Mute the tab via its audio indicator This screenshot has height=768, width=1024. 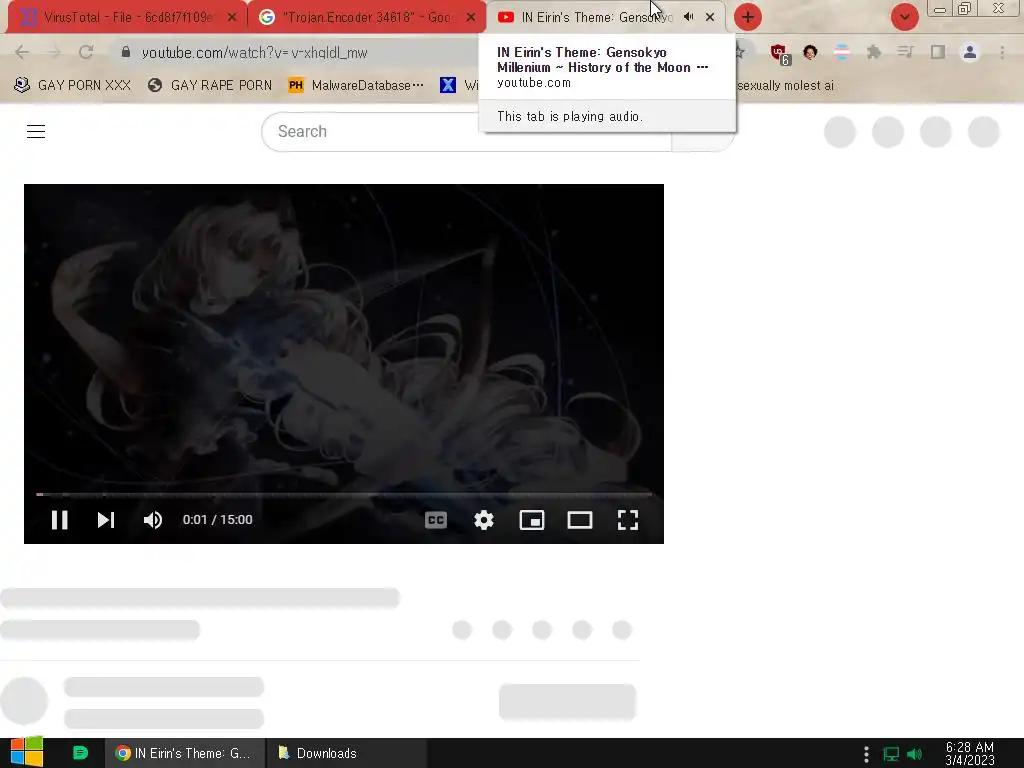[688, 17]
